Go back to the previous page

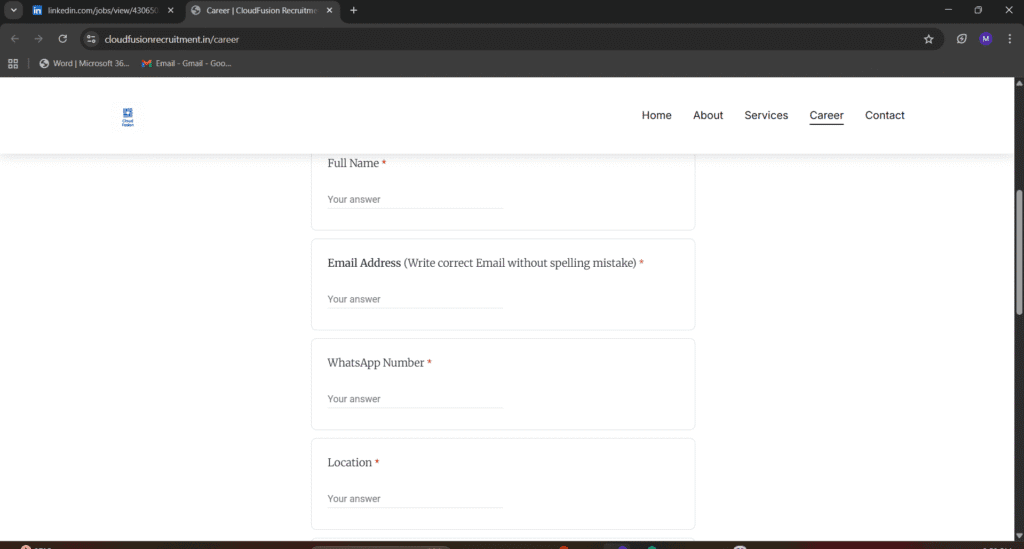pos(15,39)
